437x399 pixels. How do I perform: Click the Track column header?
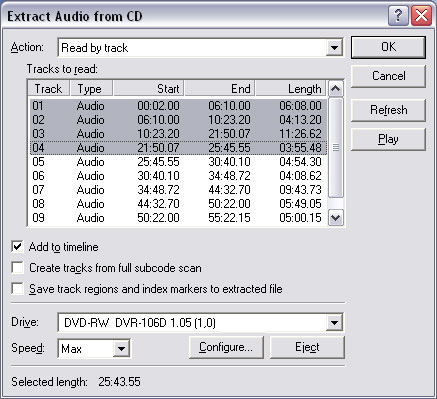pyautogui.click(x=49, y=89)
